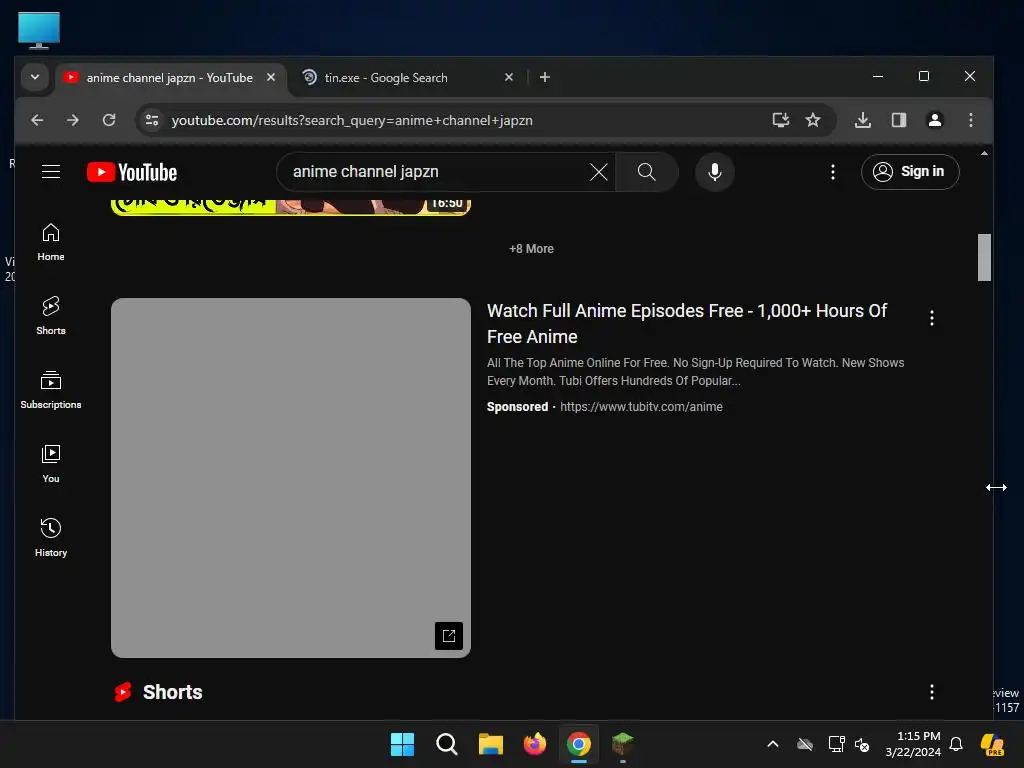Open ad in new window icon

449,635
